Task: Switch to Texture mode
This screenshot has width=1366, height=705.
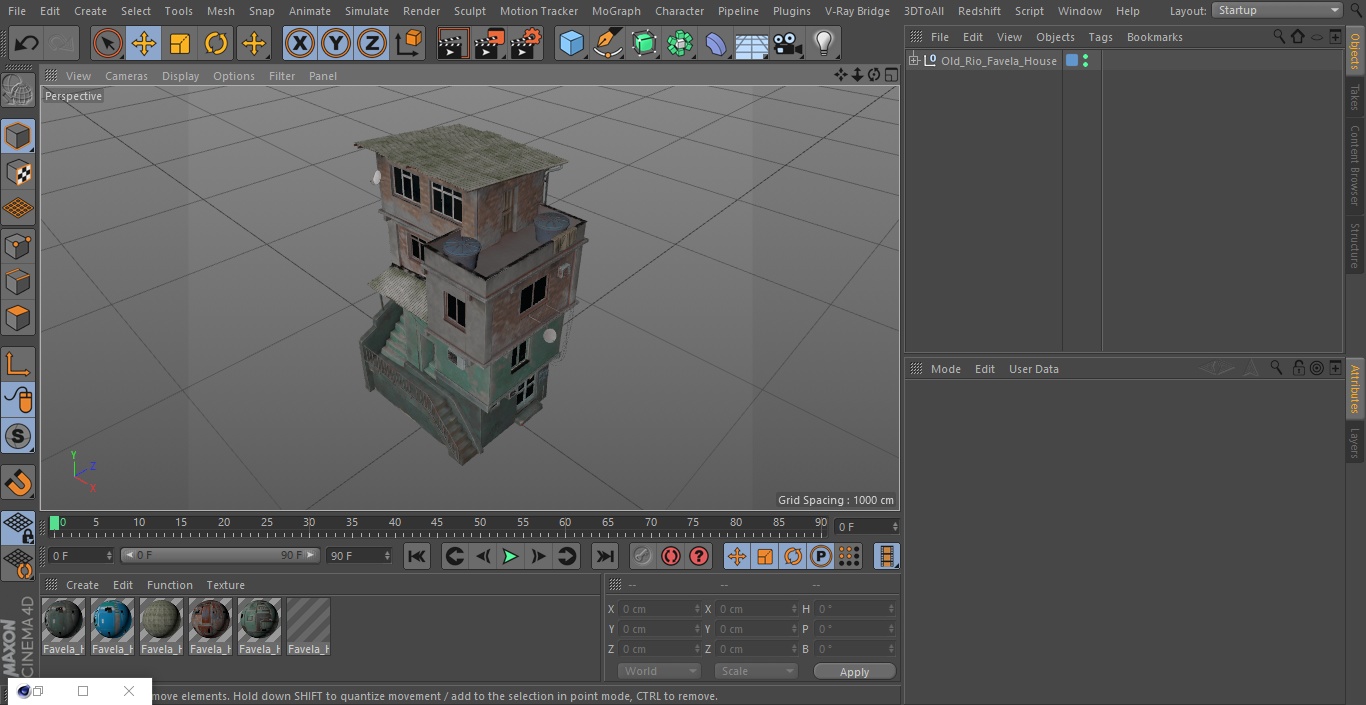Action: tap(18, 172)
